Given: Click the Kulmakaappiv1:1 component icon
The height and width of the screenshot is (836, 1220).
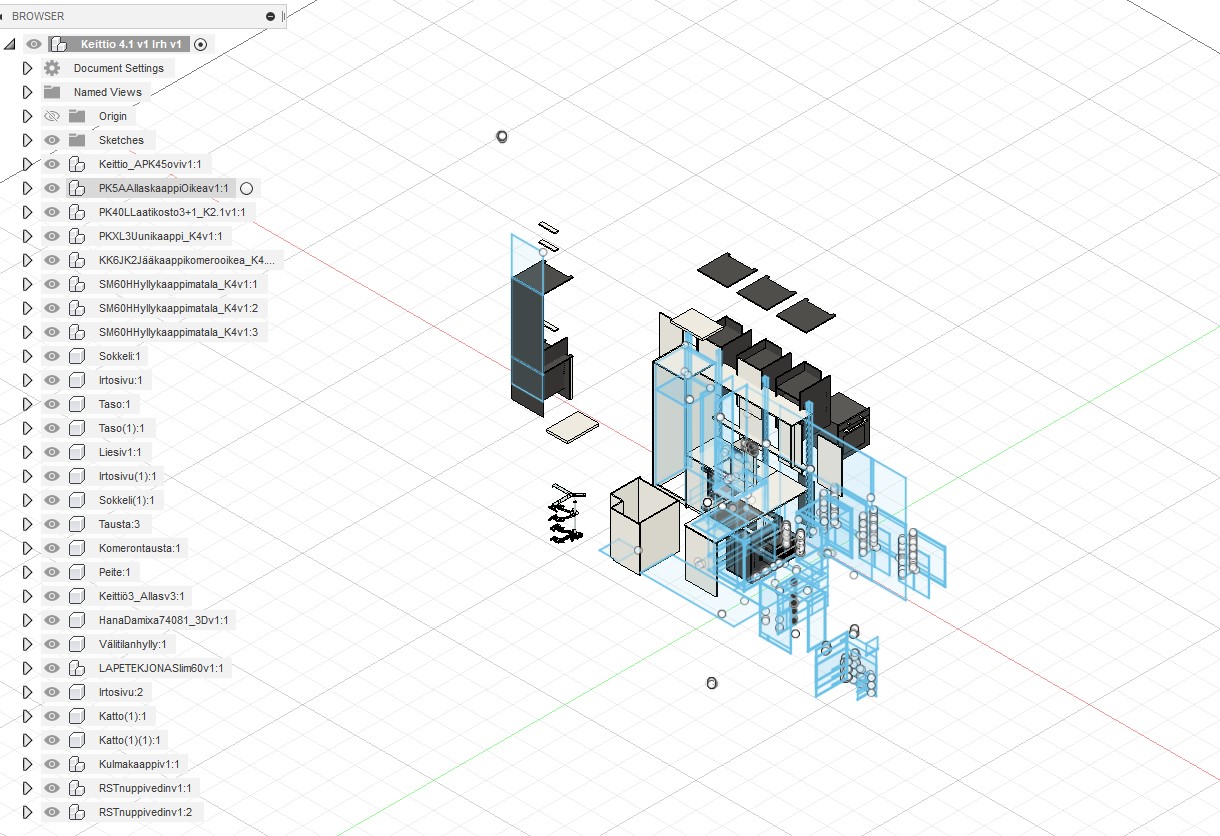Looking at the screenshot, I should tap(79, 764).
